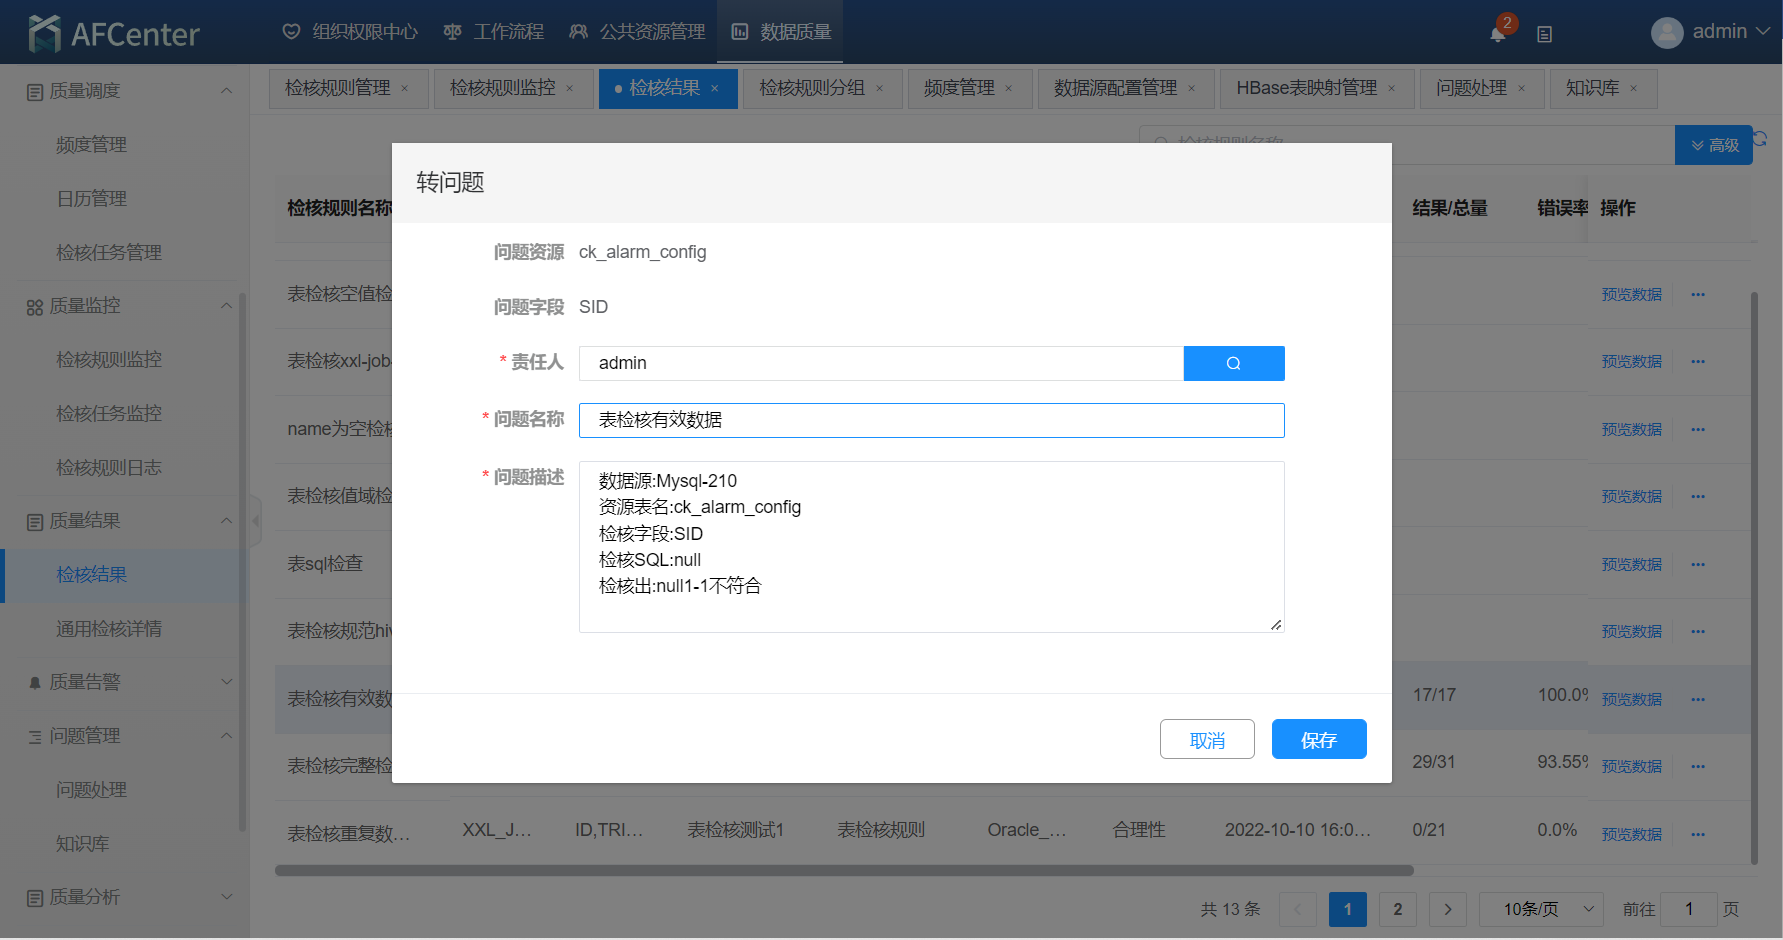Click the document icon in top bar
Image resolution: width=1783 pixels, height=940 pixels.
[1544, 34]
